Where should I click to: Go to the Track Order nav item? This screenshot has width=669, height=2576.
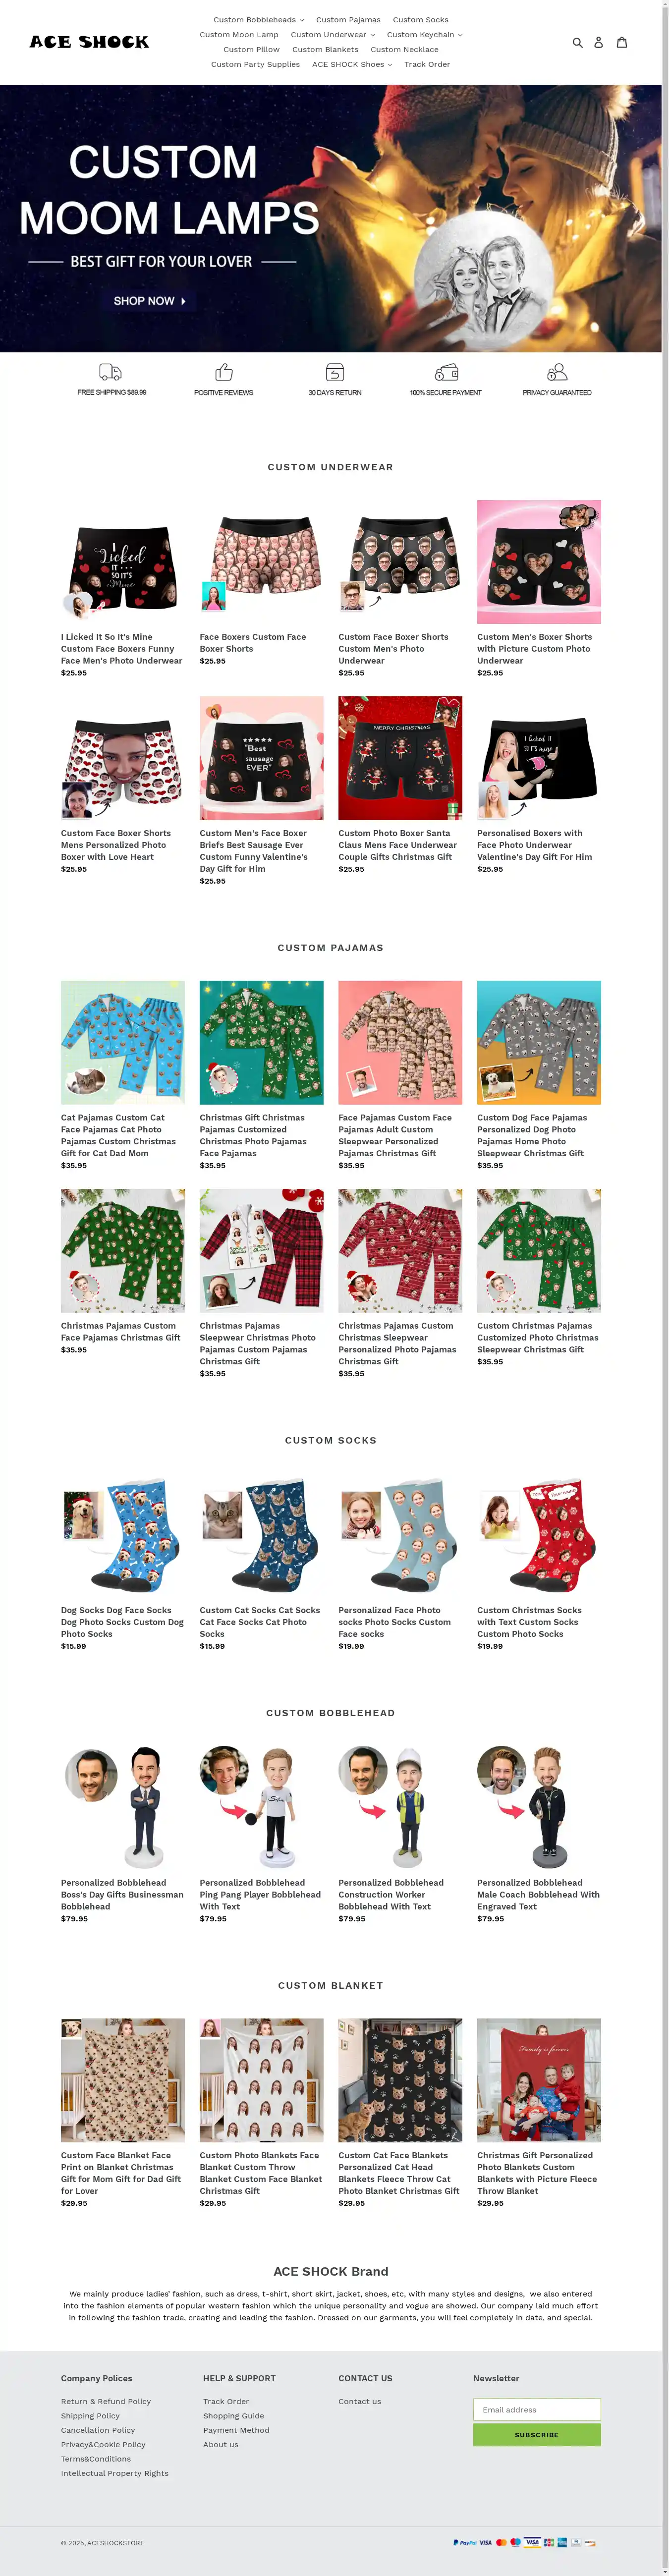427,64
